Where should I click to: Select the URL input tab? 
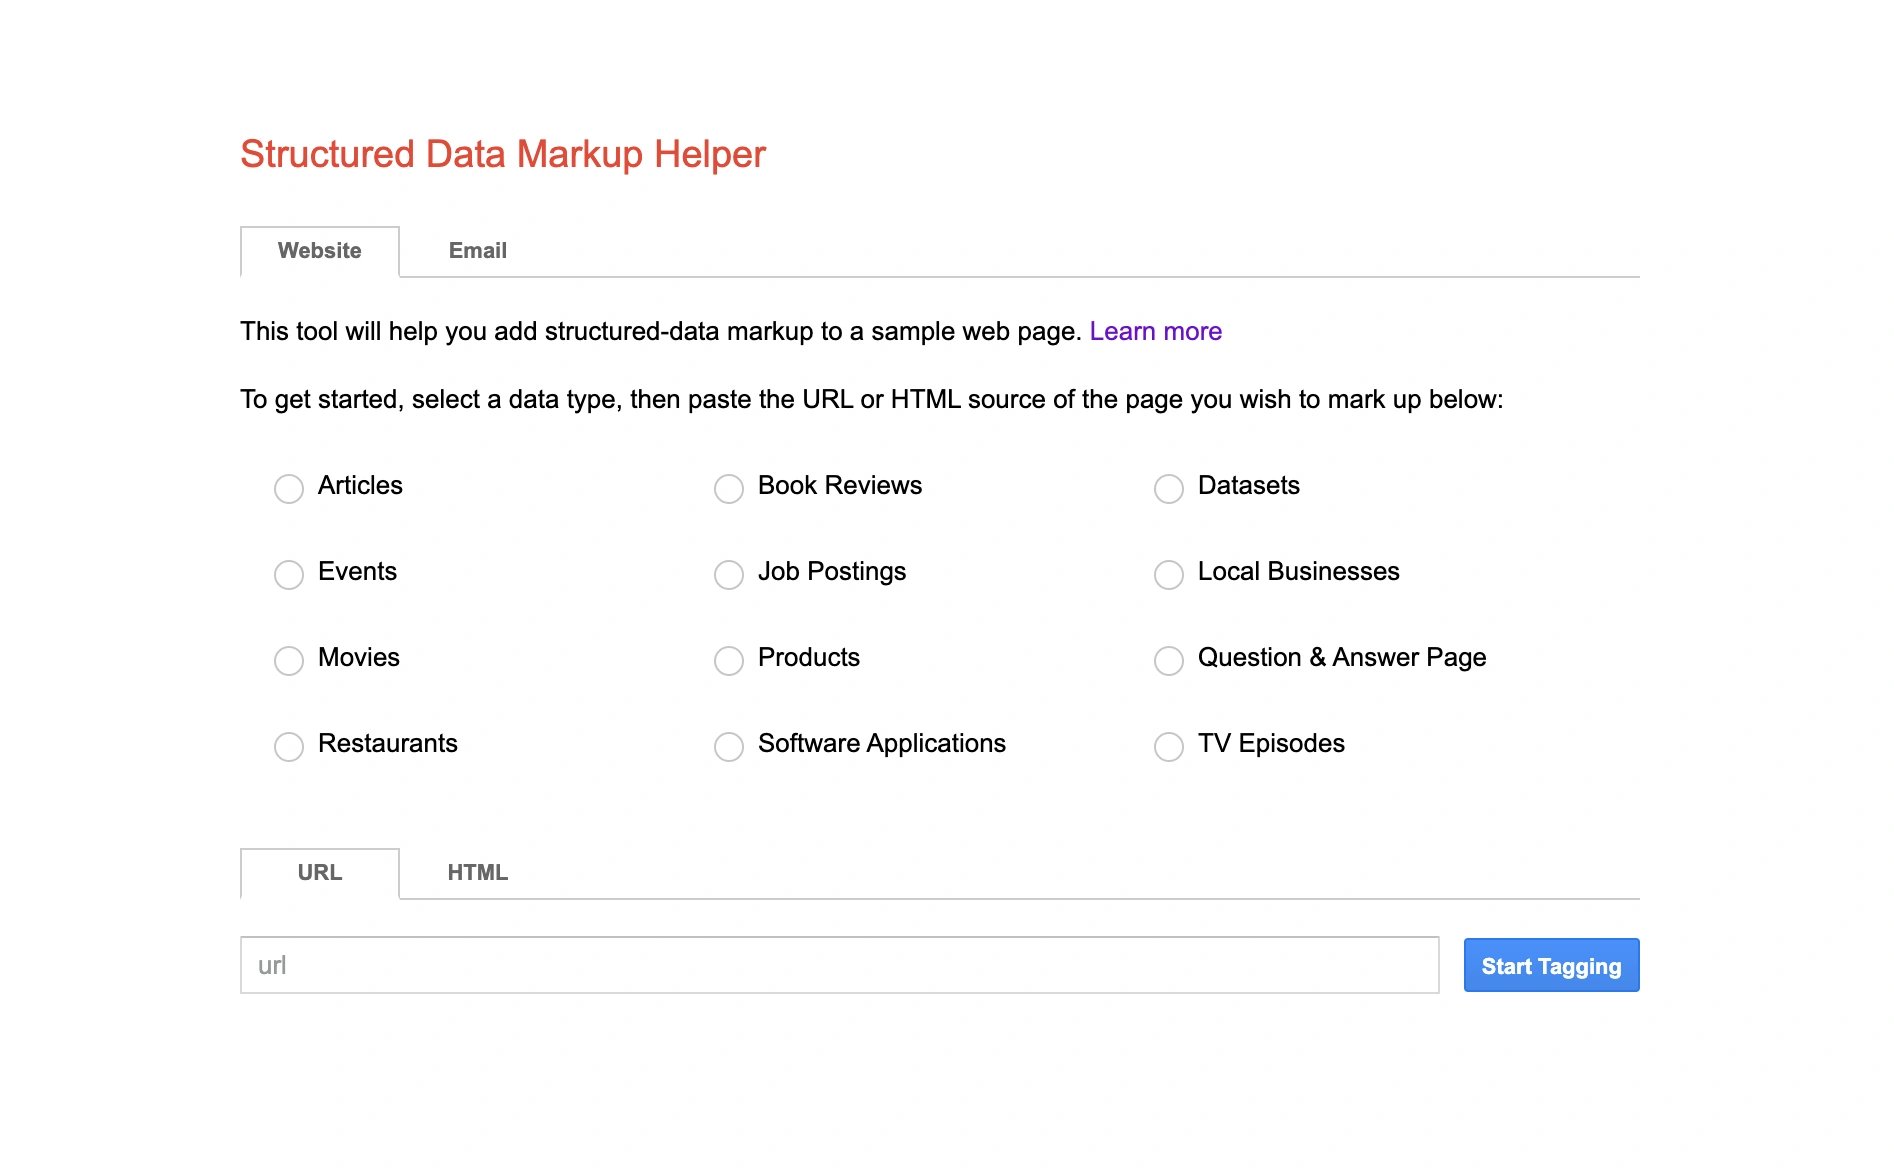(x=320, y=873)
